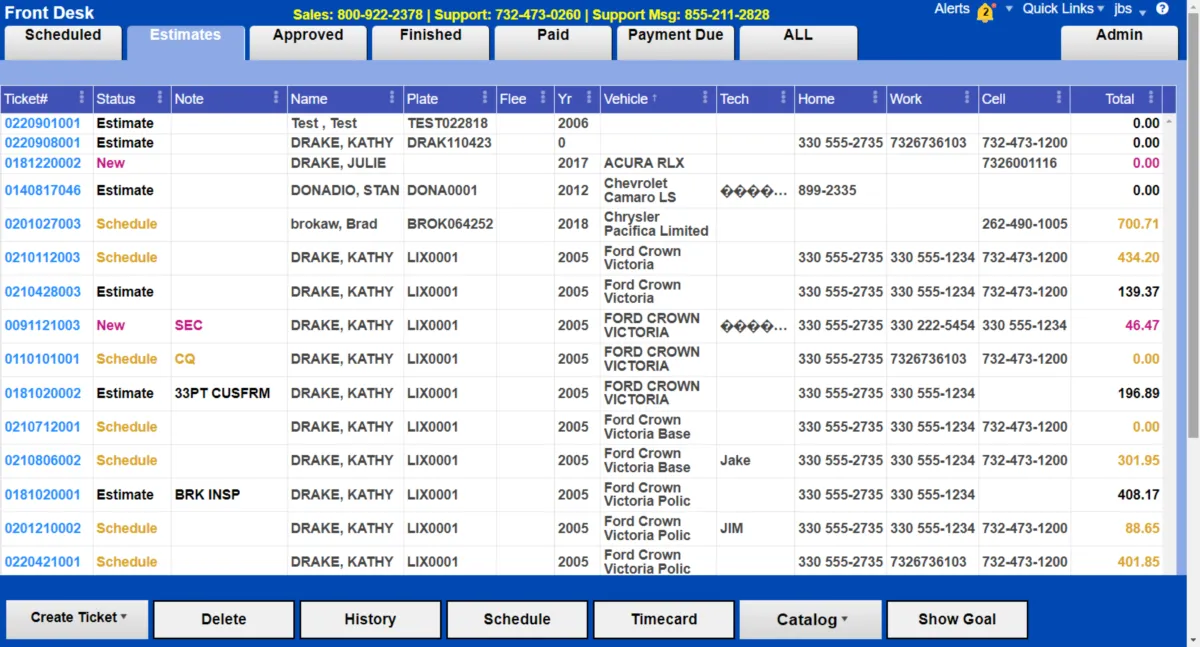Open the Vehicle column menu icon
The width and height of the screenshot is (1200, 647).
(705, 98)
